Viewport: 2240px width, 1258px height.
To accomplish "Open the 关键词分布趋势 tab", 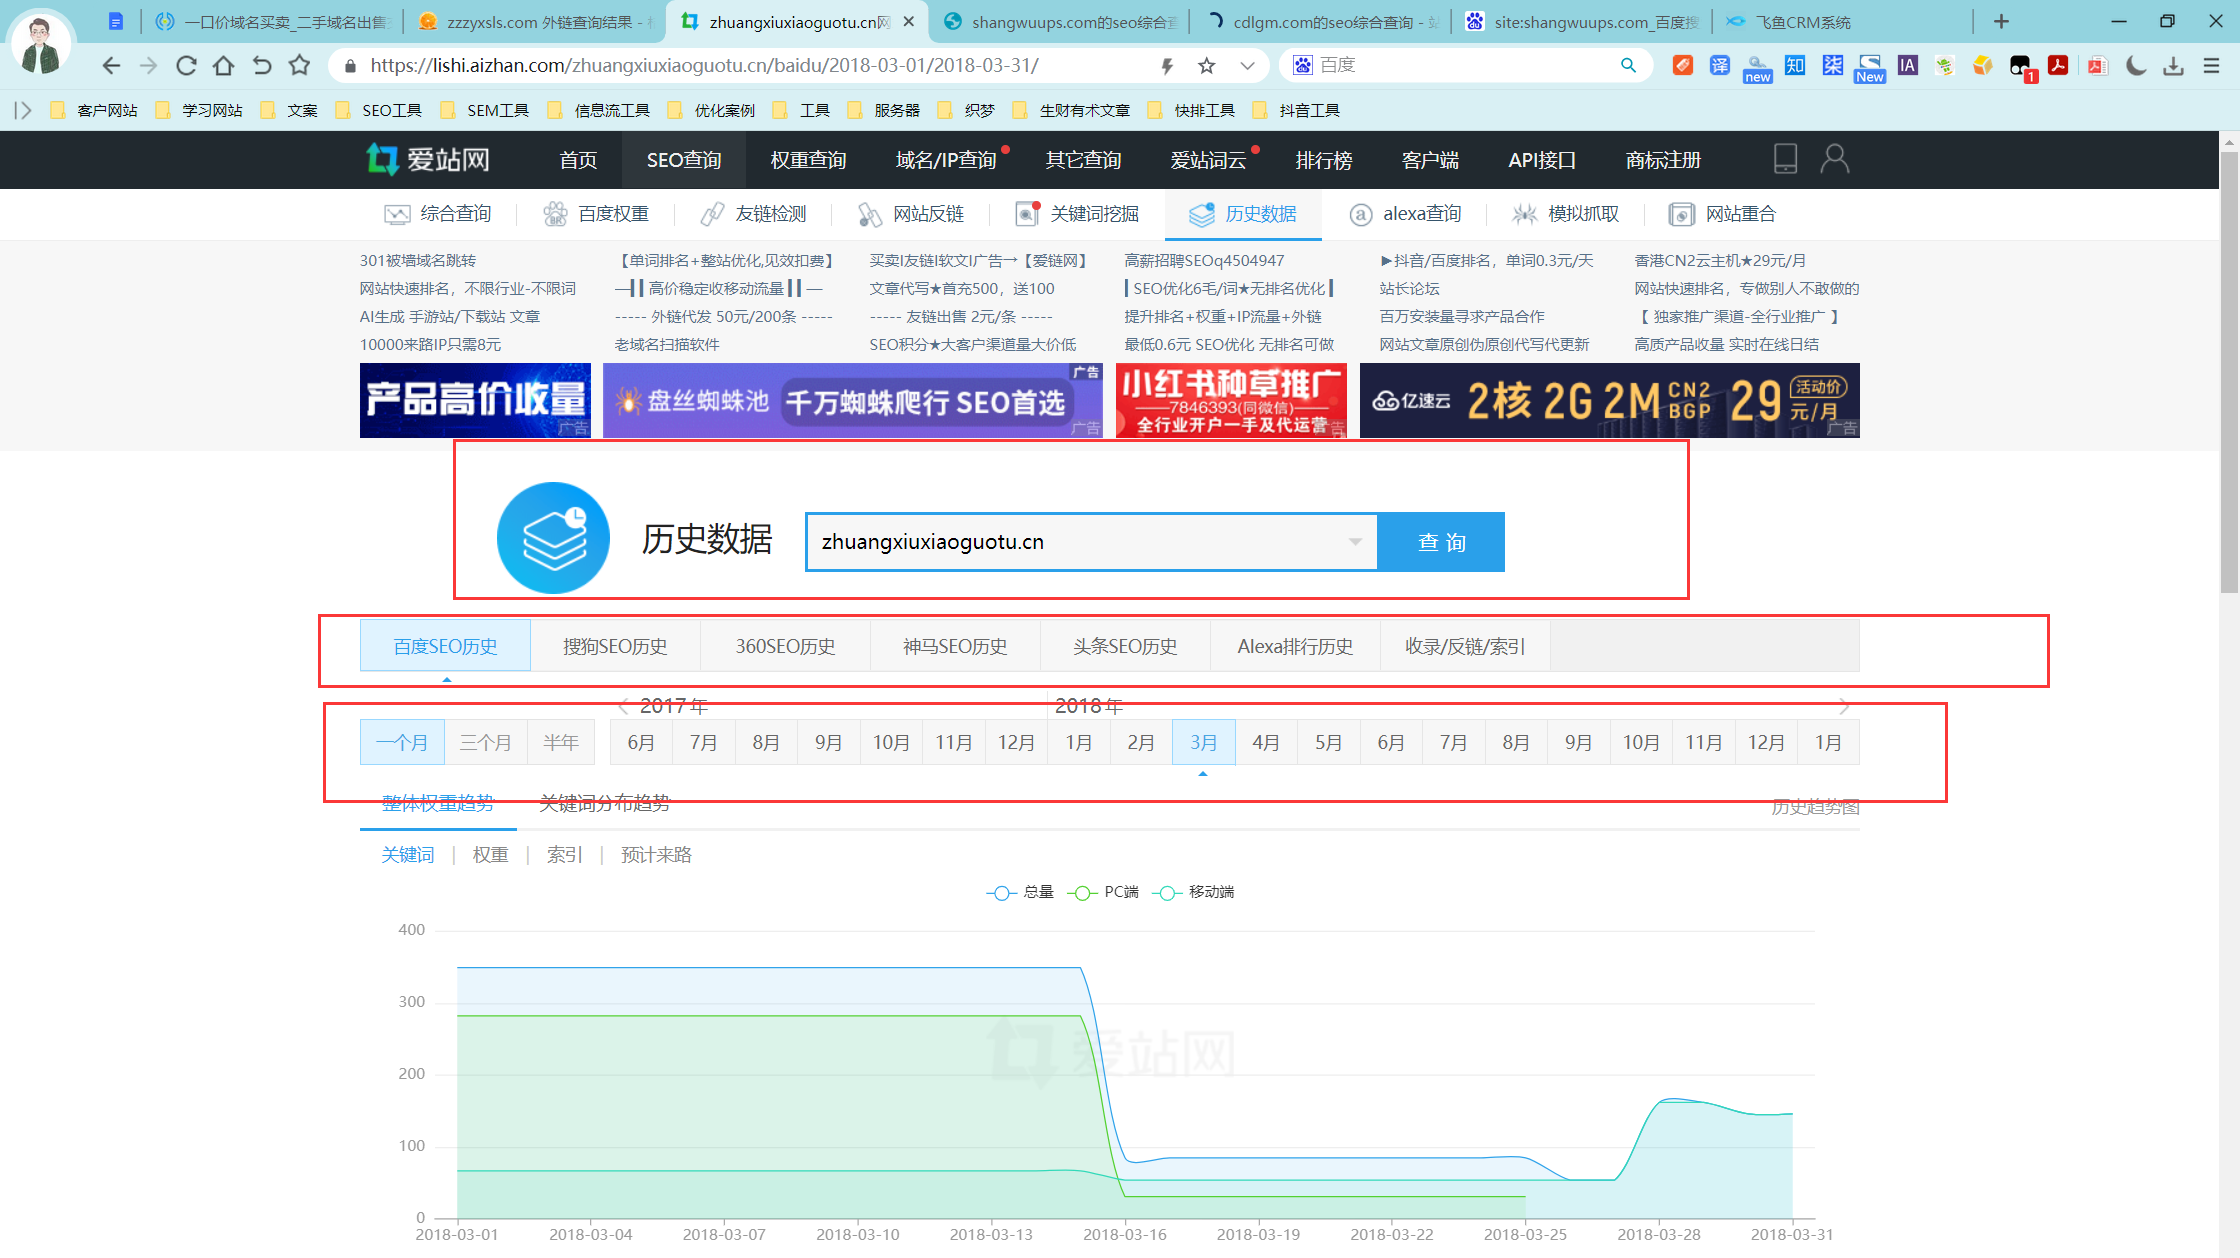I will 603,803.
